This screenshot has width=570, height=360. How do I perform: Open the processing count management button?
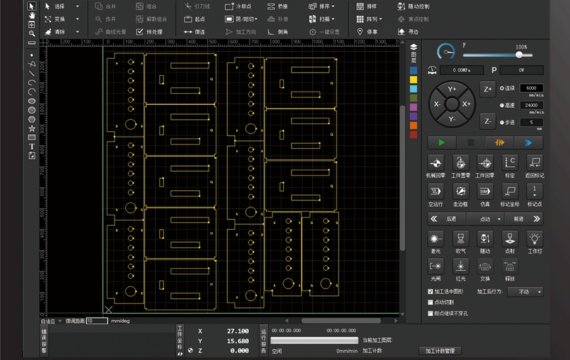[440, 351]
